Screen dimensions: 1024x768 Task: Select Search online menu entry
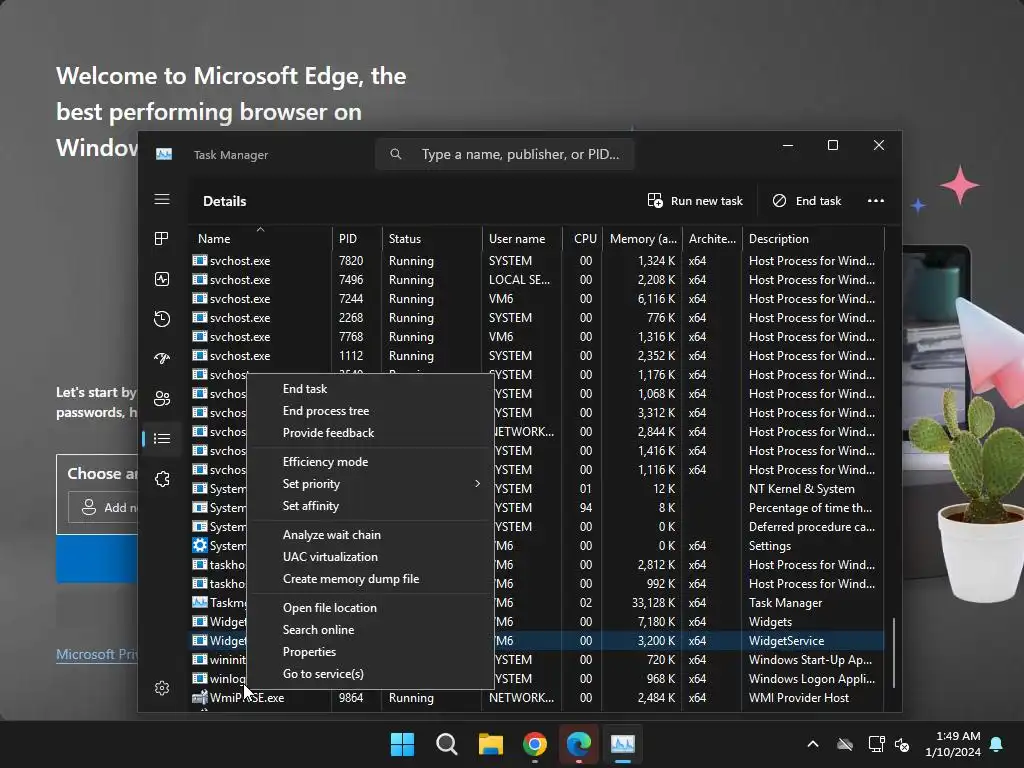tap(371, 630)
